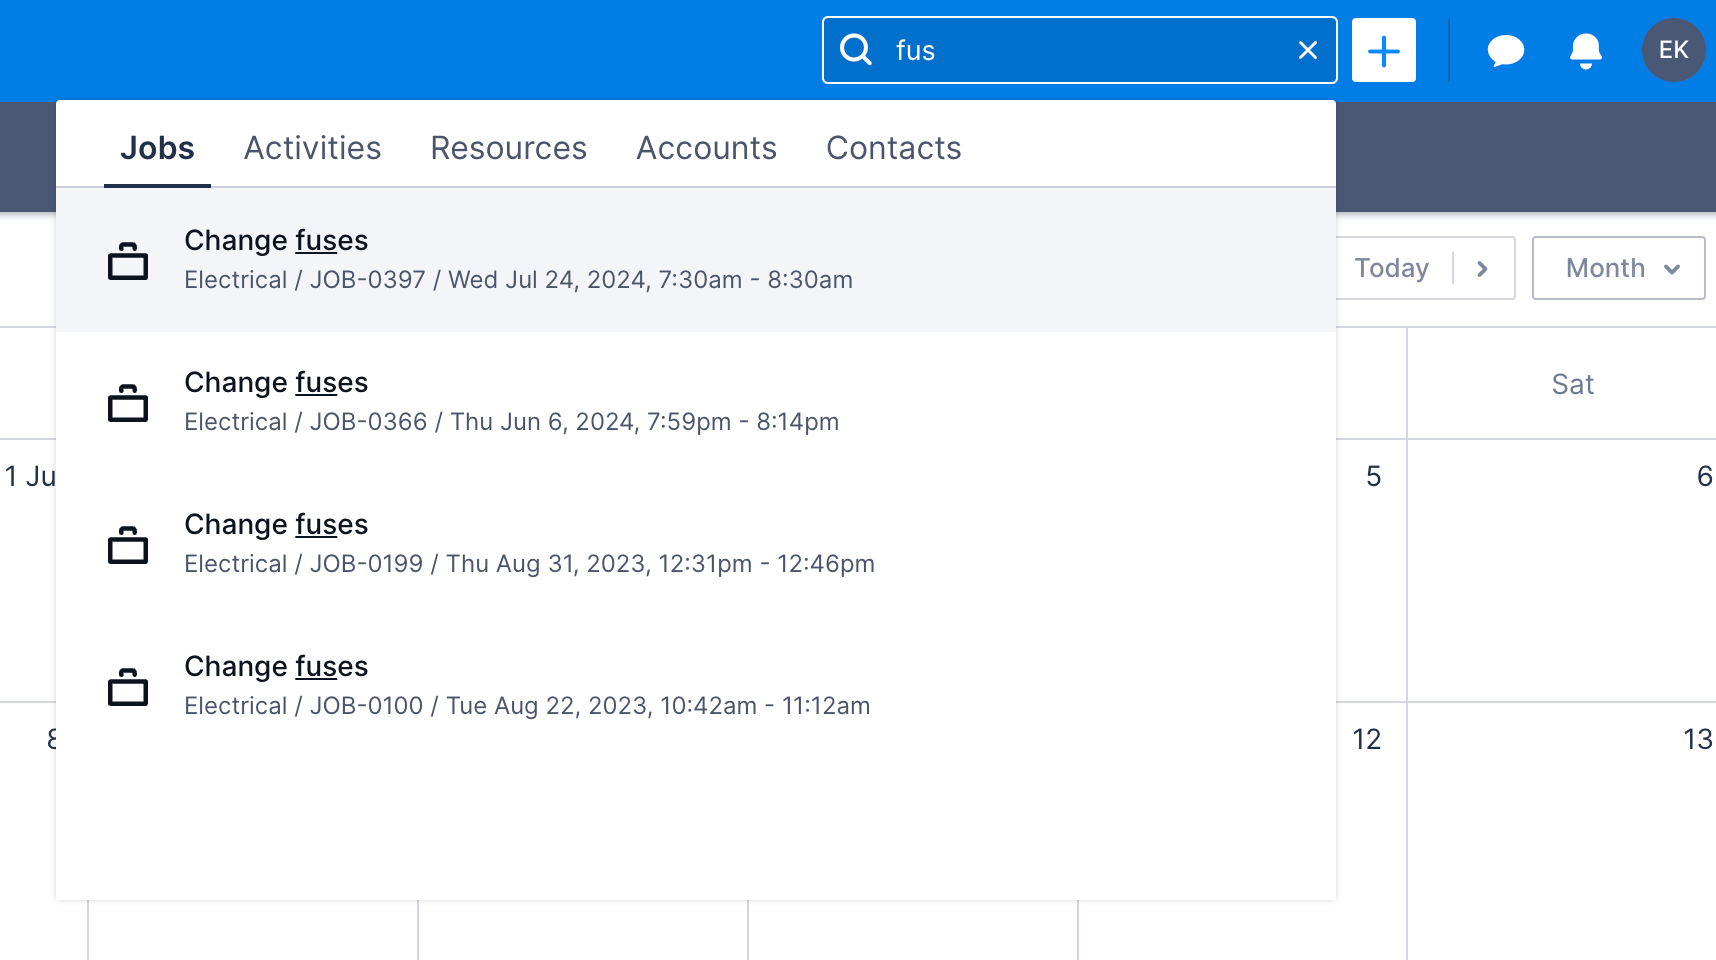The height and width of the screenshot is (960, 1716).
Task: Open the notifications bell
Action: 1584,50
